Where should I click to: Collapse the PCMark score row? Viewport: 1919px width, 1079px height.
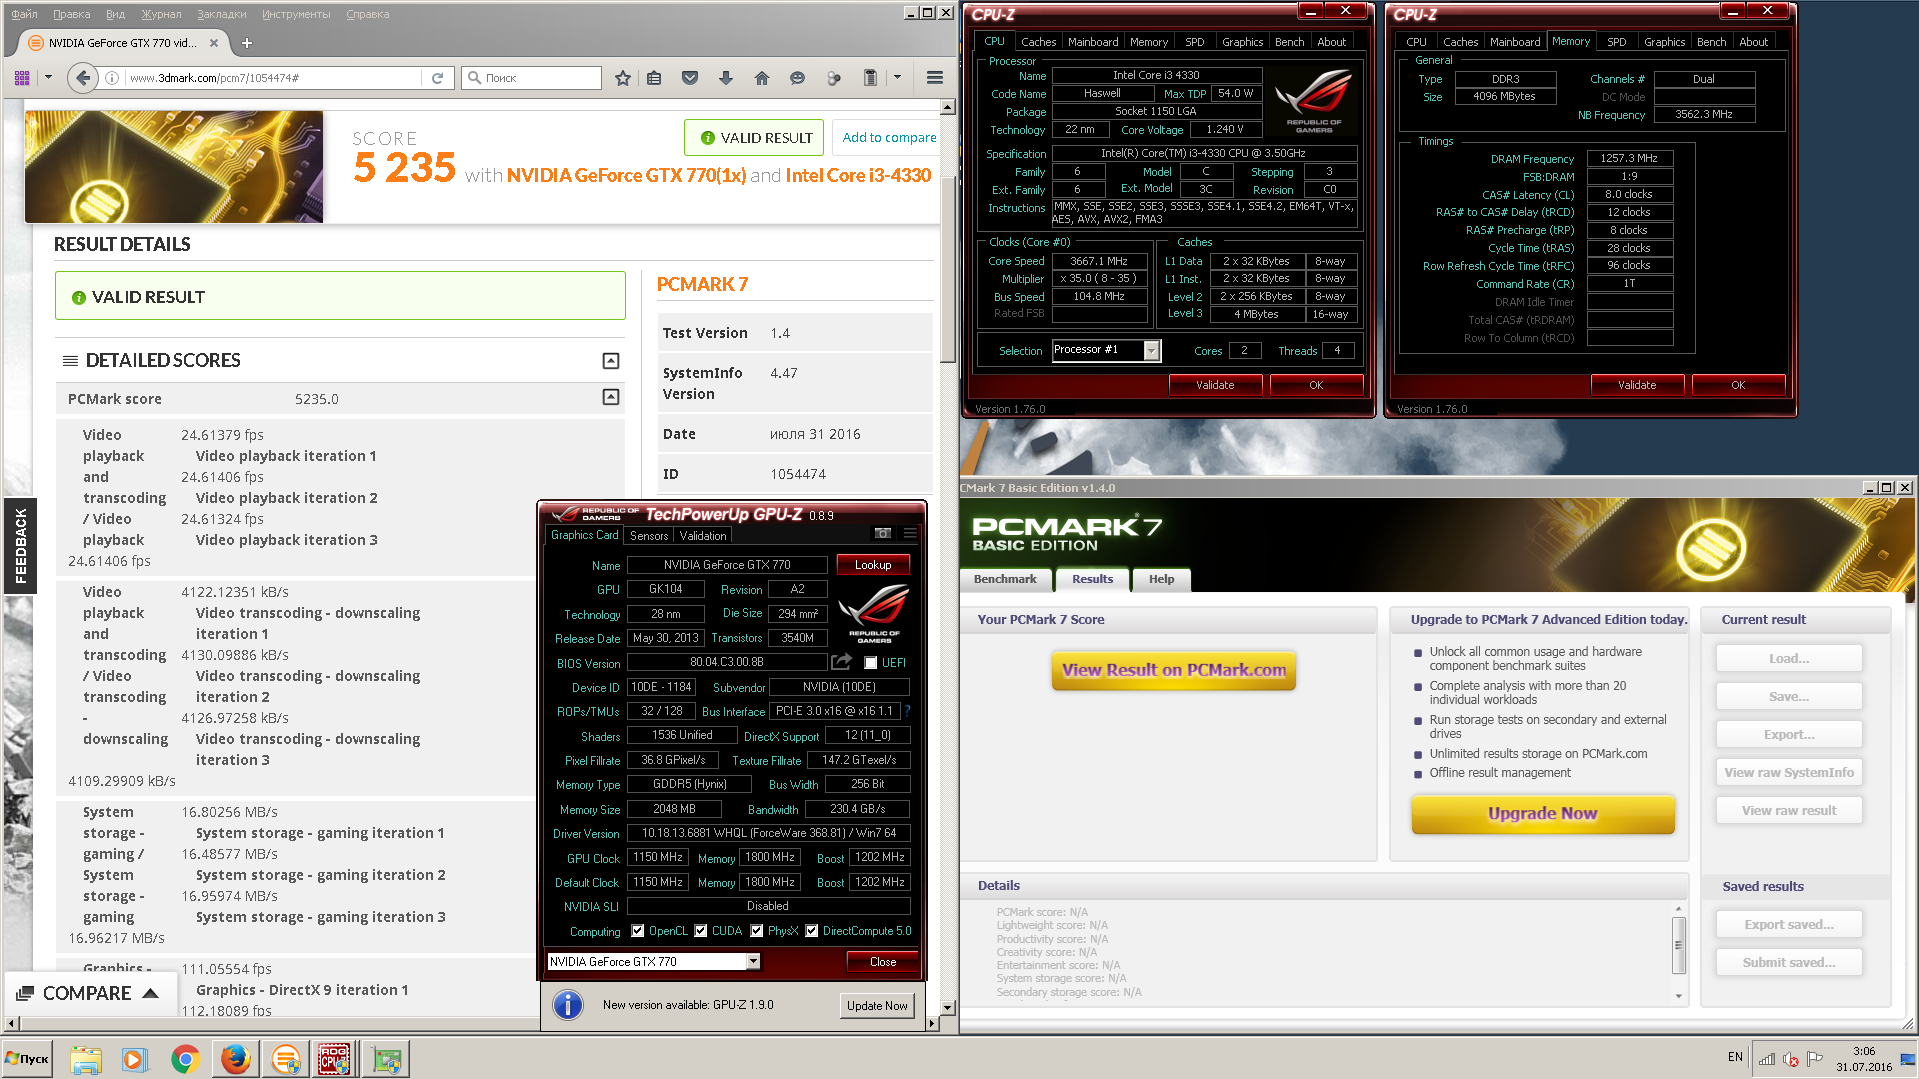(x=611, y=397)
